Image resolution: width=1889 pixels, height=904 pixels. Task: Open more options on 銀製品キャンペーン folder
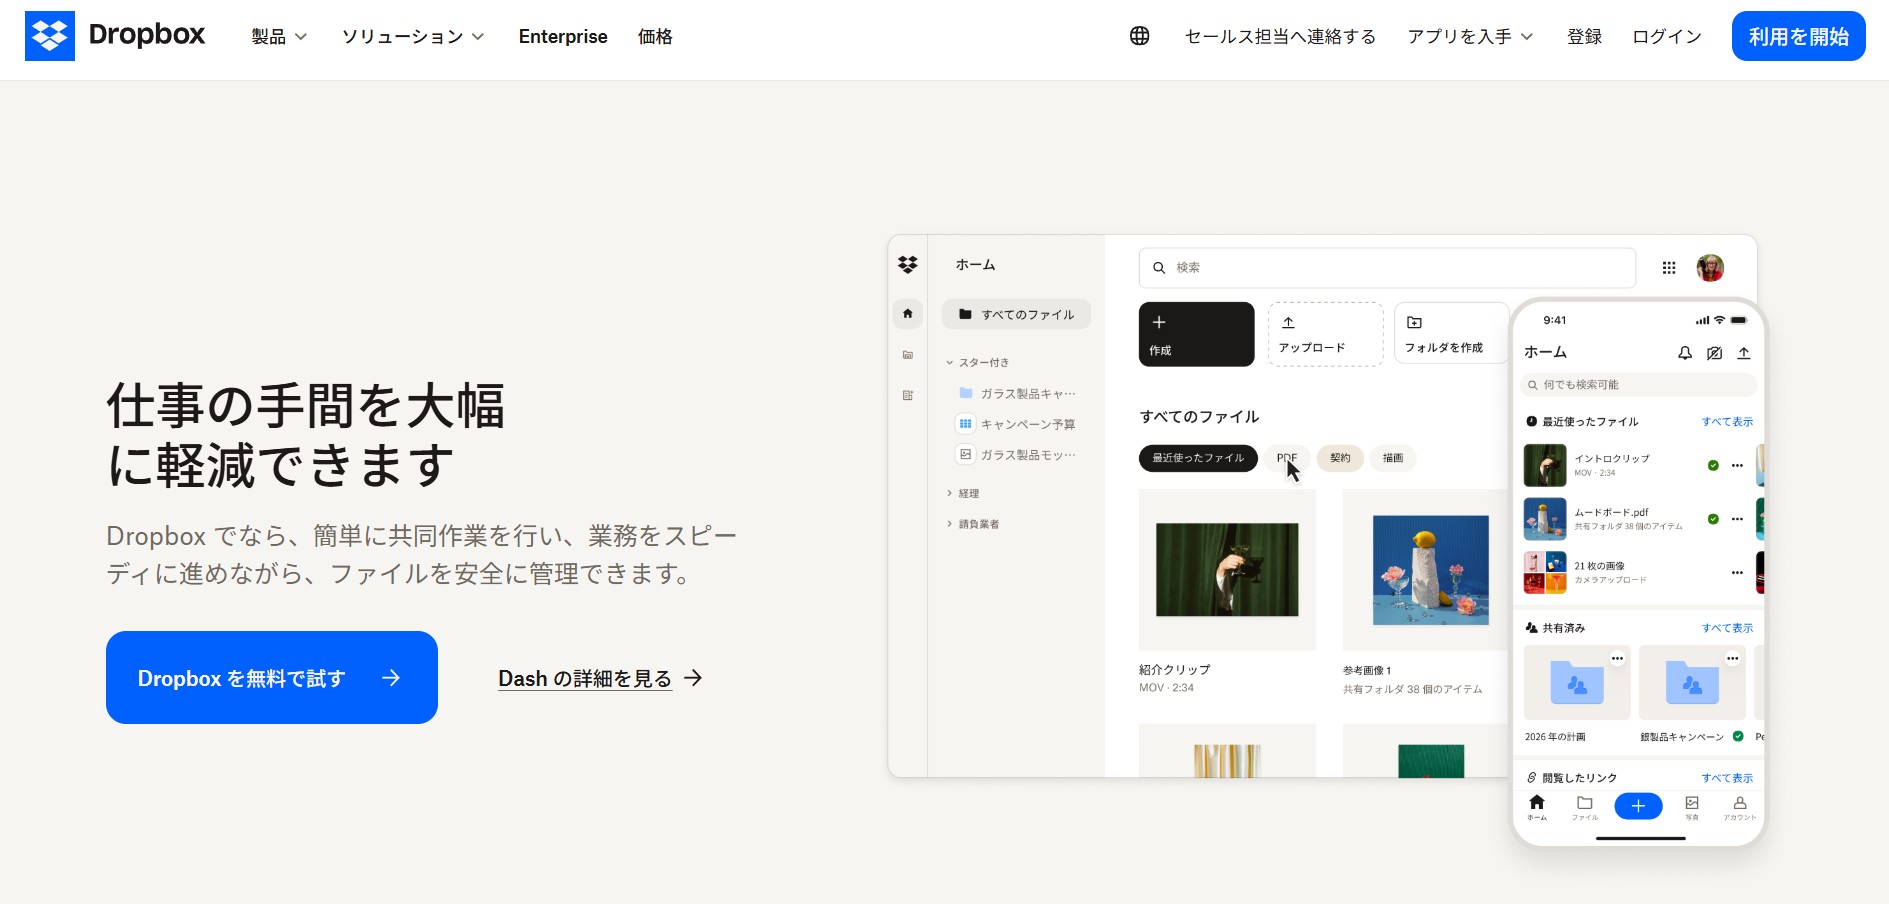click(1732, 658)
